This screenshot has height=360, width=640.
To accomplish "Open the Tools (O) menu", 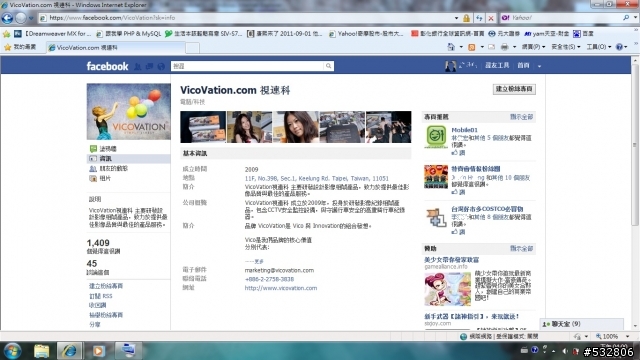I will click(598, 47).
